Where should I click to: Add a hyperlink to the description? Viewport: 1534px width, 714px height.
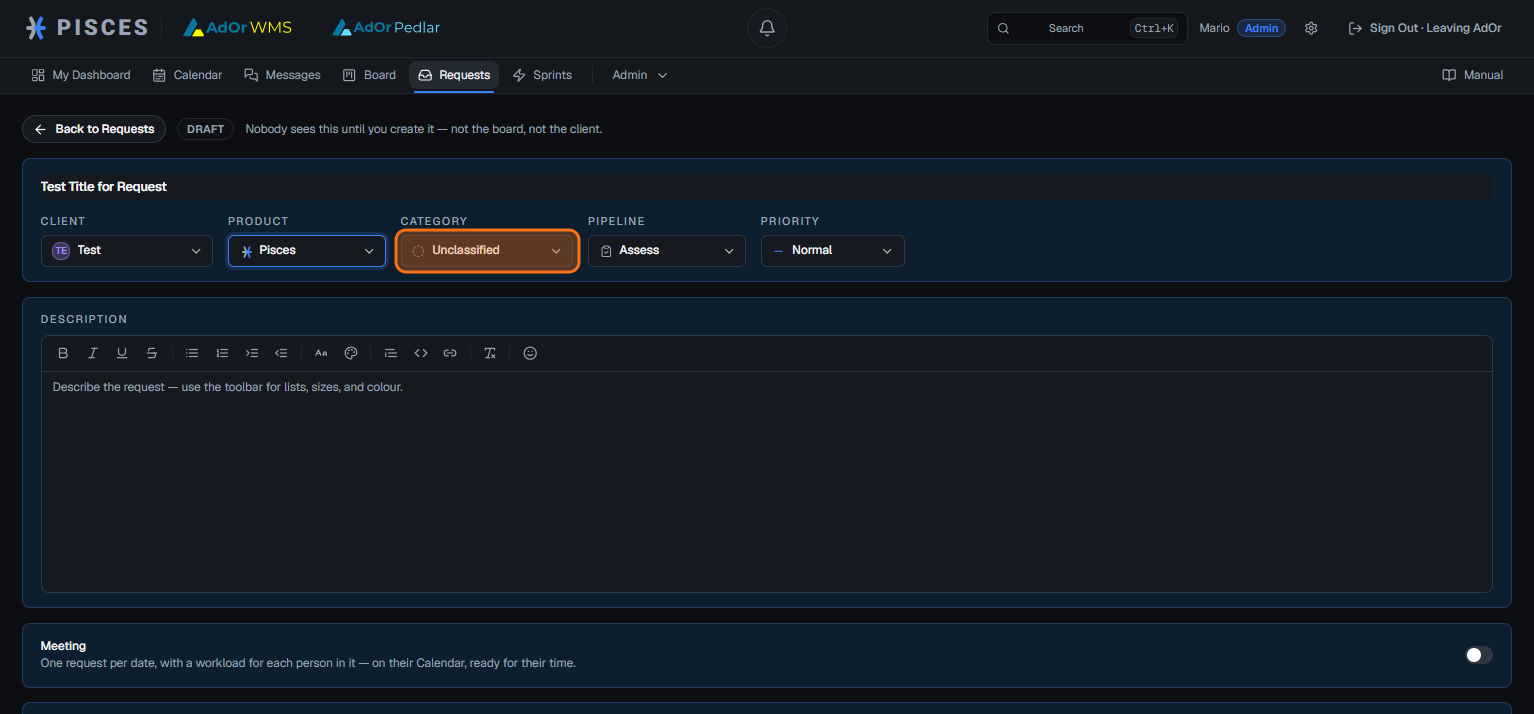(450, 353)
